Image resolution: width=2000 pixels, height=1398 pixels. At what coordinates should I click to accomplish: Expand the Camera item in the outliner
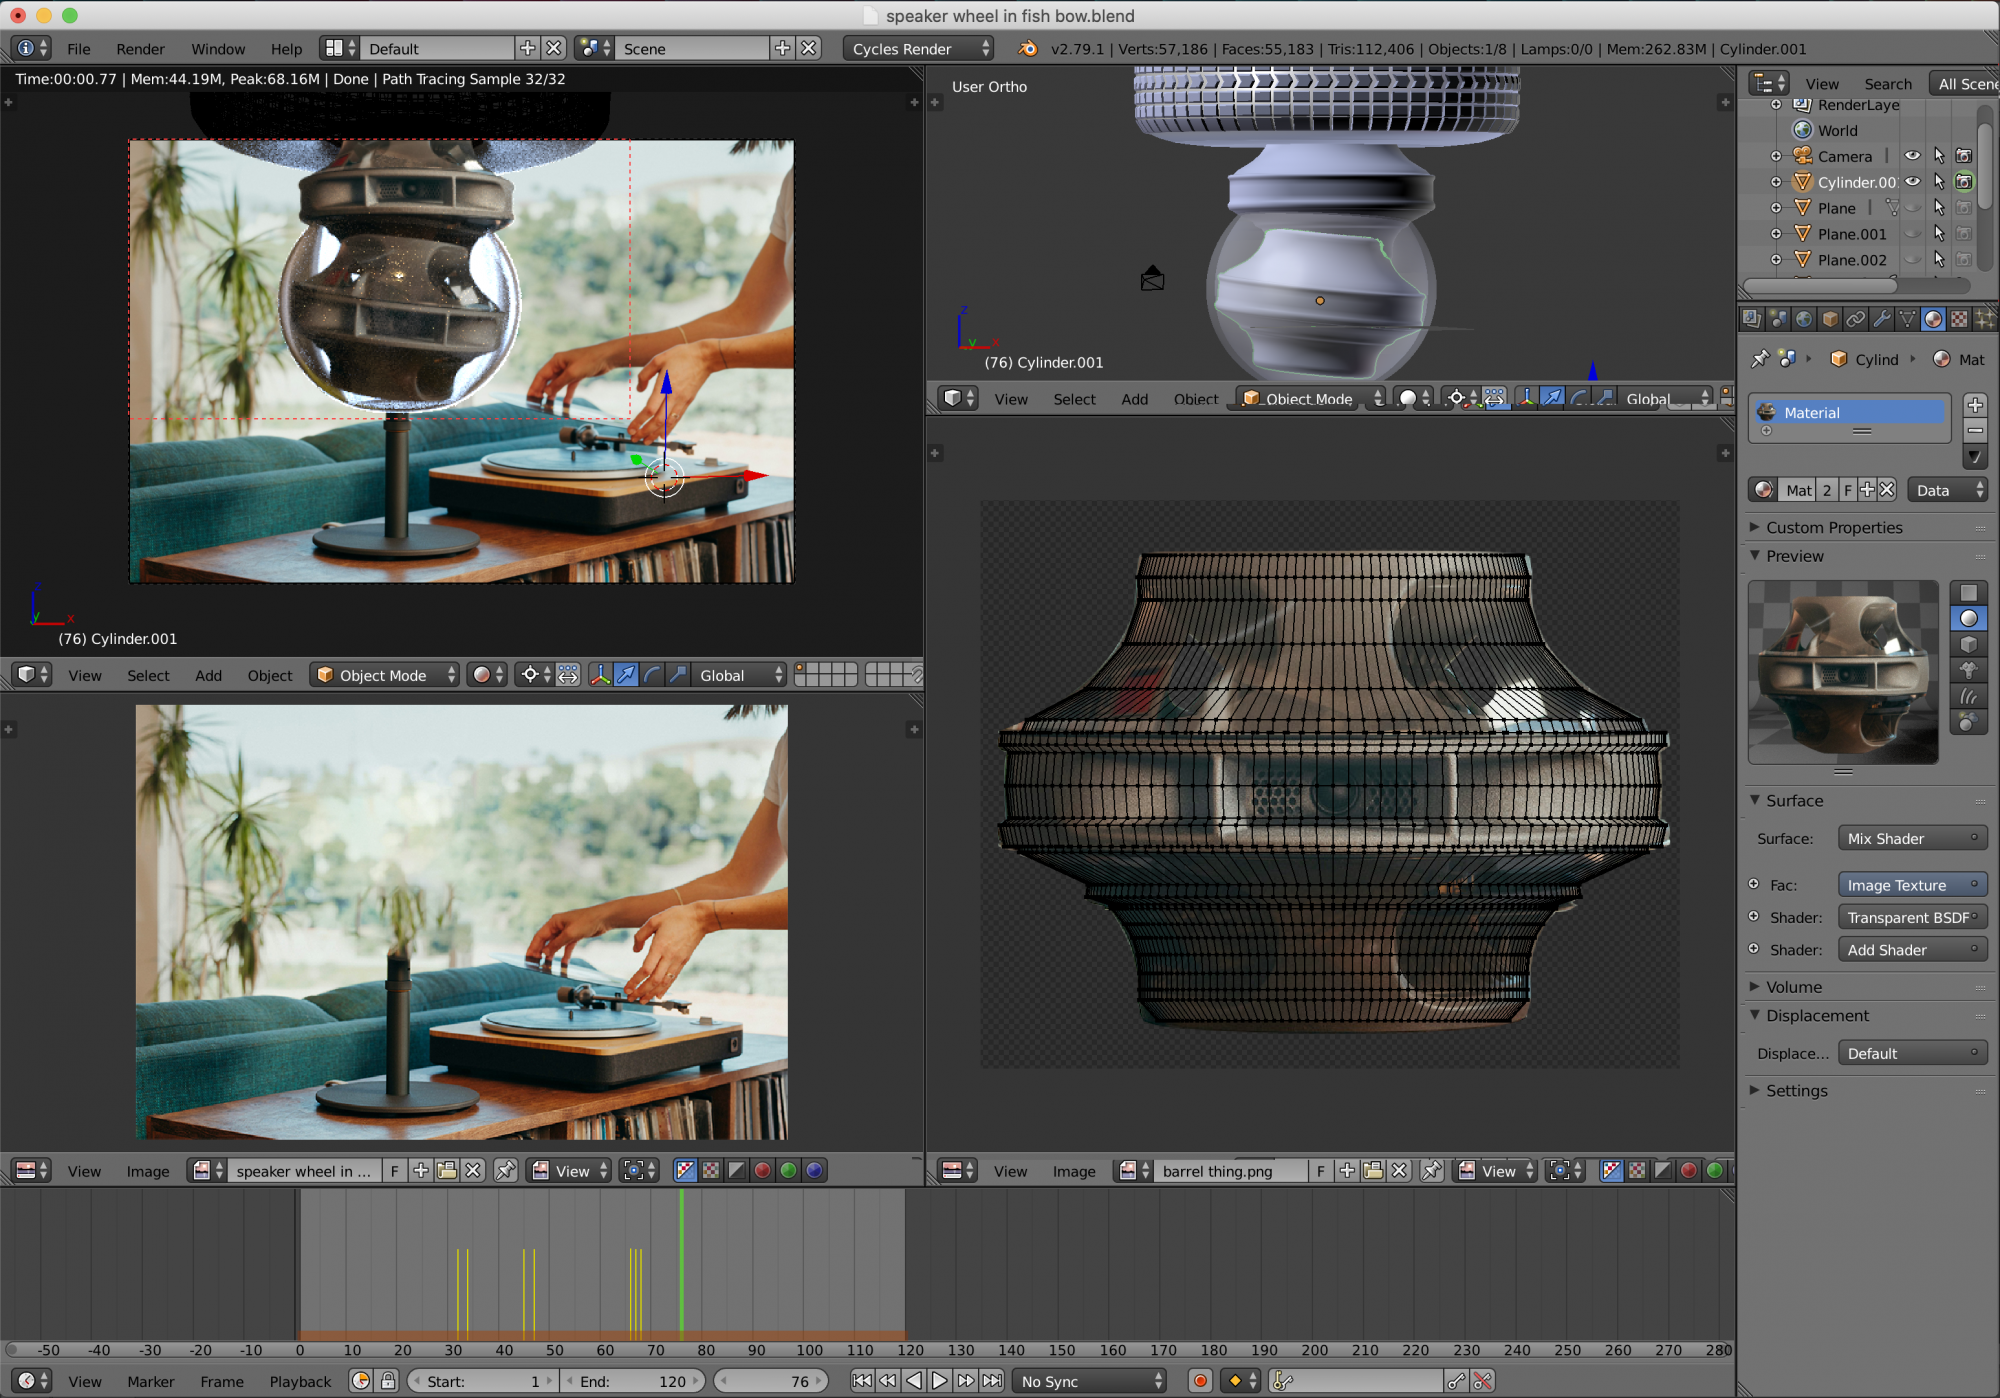pyautogui.click(x=1776, y=156)
